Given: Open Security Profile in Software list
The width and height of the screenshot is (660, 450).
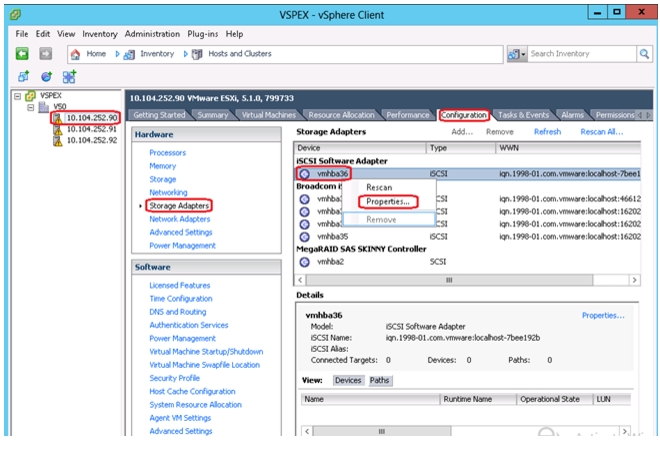Looking at the screenshot, I should point(175,378).
